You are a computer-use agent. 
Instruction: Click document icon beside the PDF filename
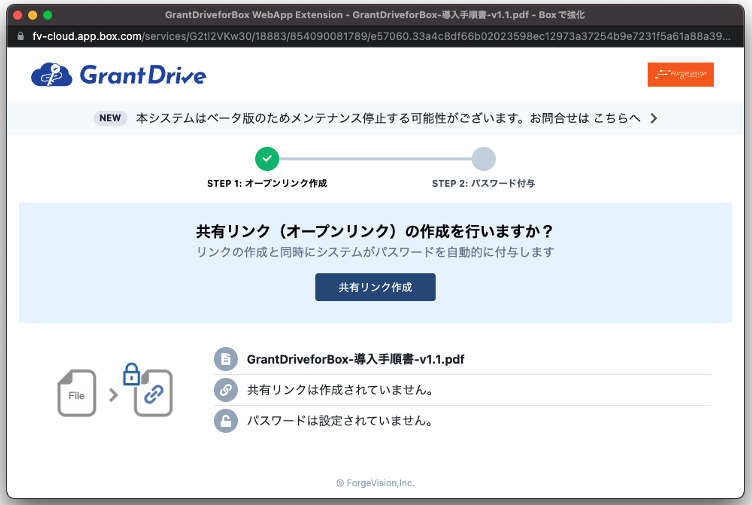pyautogui.click(x=226, y=359)
